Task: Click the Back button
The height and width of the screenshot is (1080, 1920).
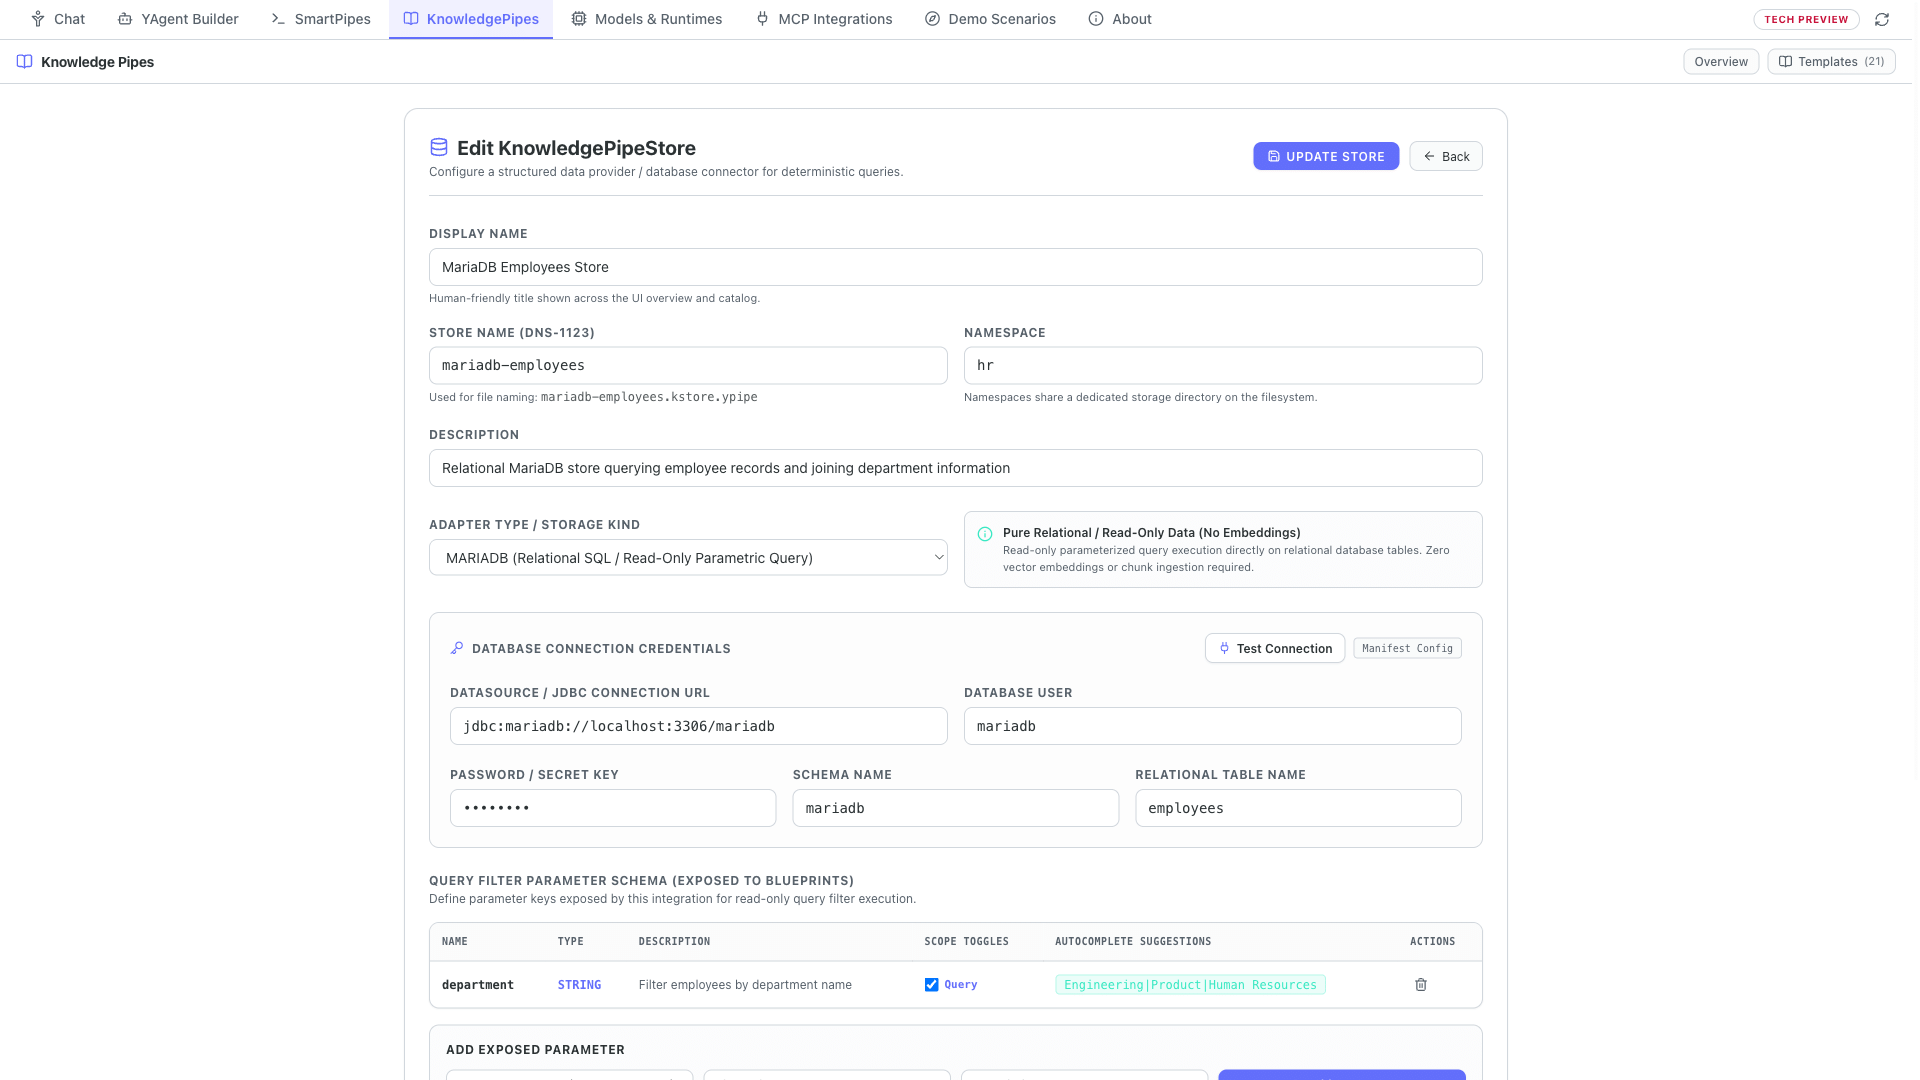Action: pos(1446,156)
